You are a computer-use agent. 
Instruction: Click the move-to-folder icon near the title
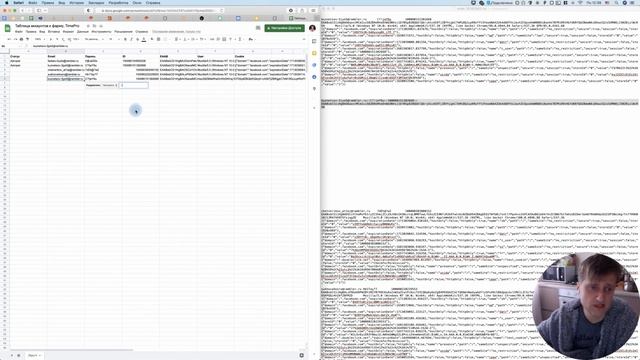94,26
